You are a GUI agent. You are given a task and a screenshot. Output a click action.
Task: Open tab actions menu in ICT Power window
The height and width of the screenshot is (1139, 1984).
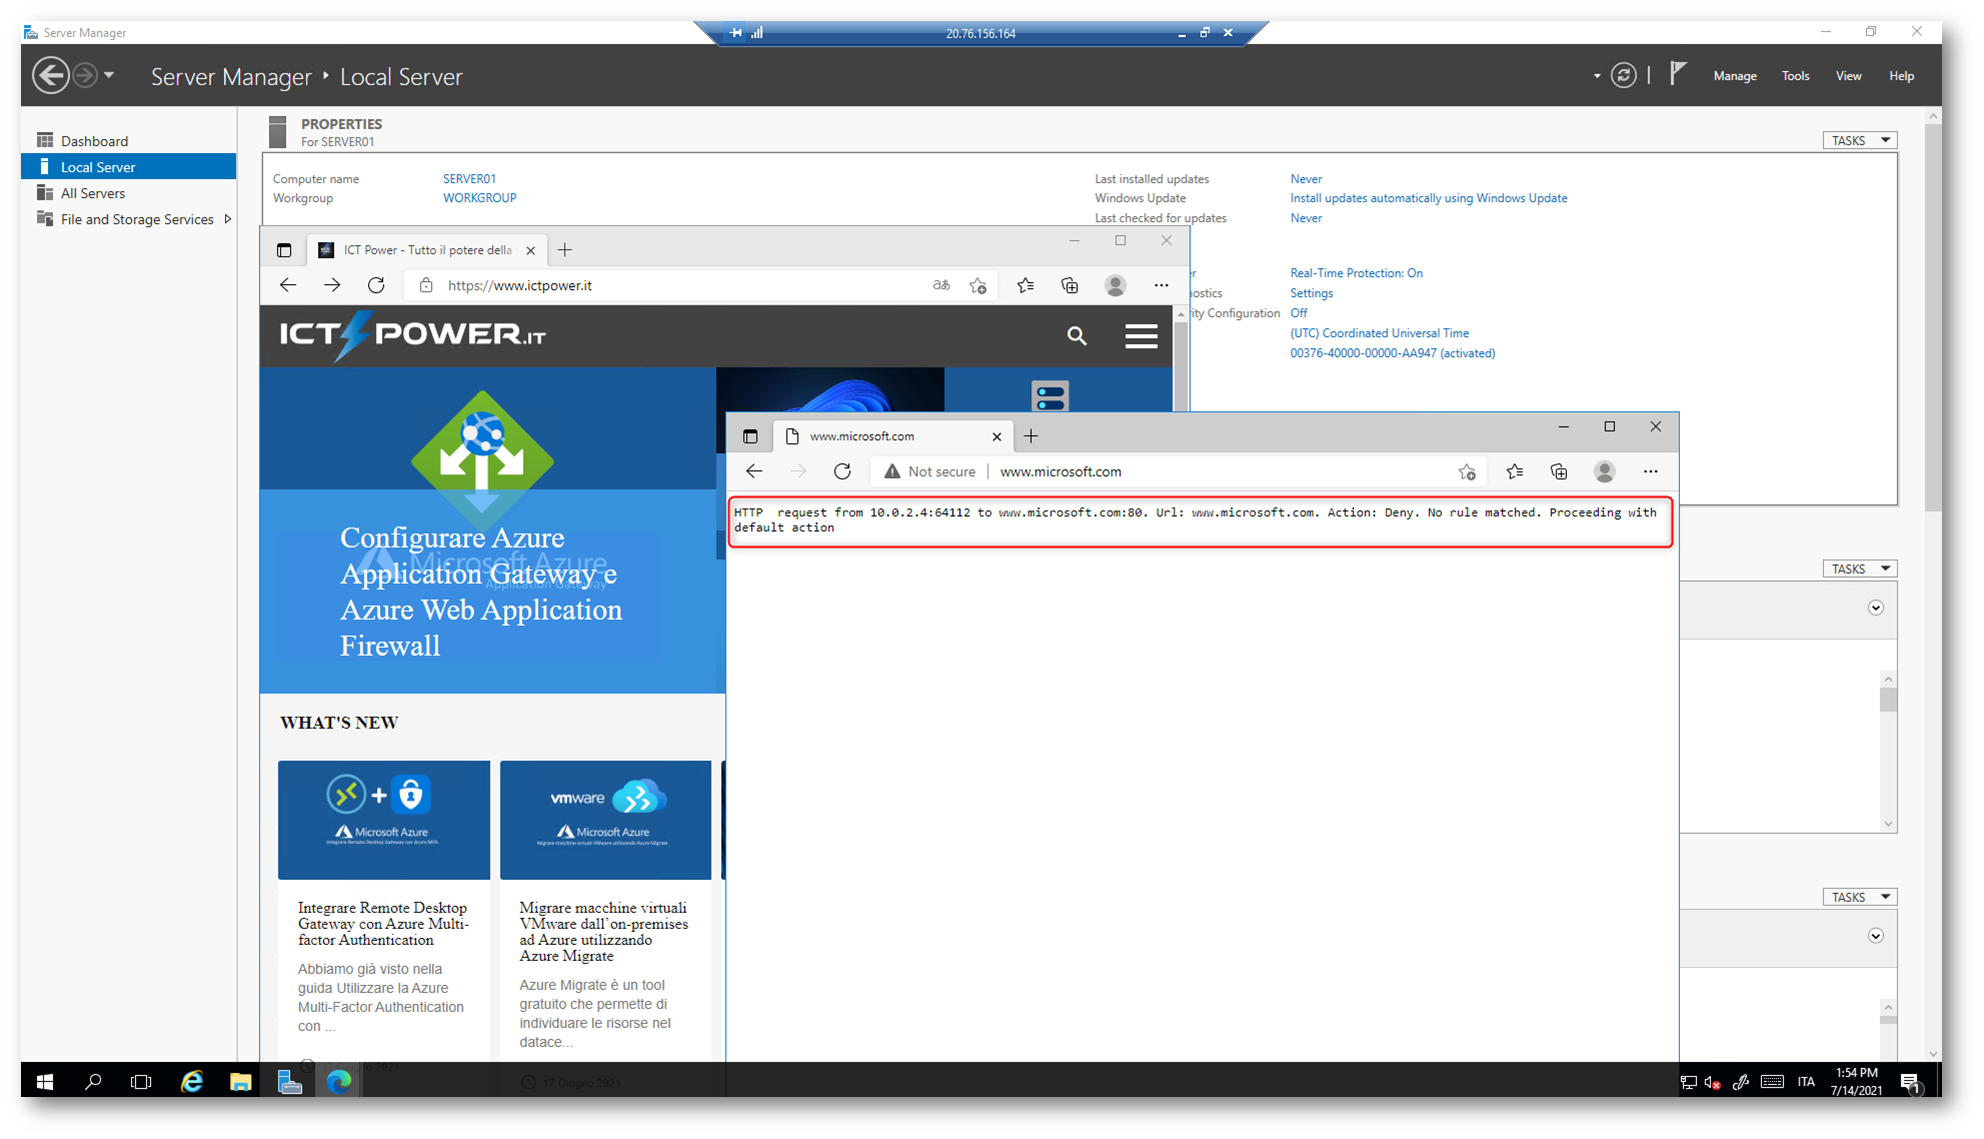(284, 250)
